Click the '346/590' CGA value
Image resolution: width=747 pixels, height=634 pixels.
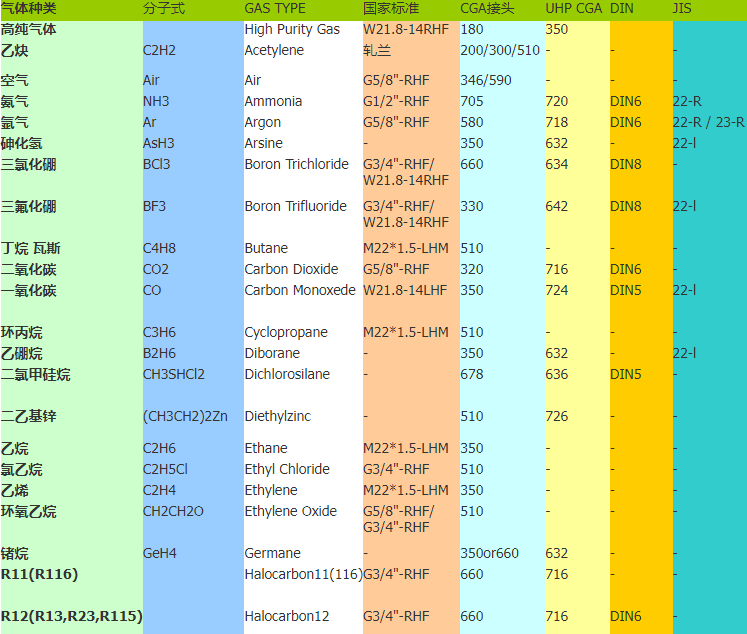tap(485, 81)
